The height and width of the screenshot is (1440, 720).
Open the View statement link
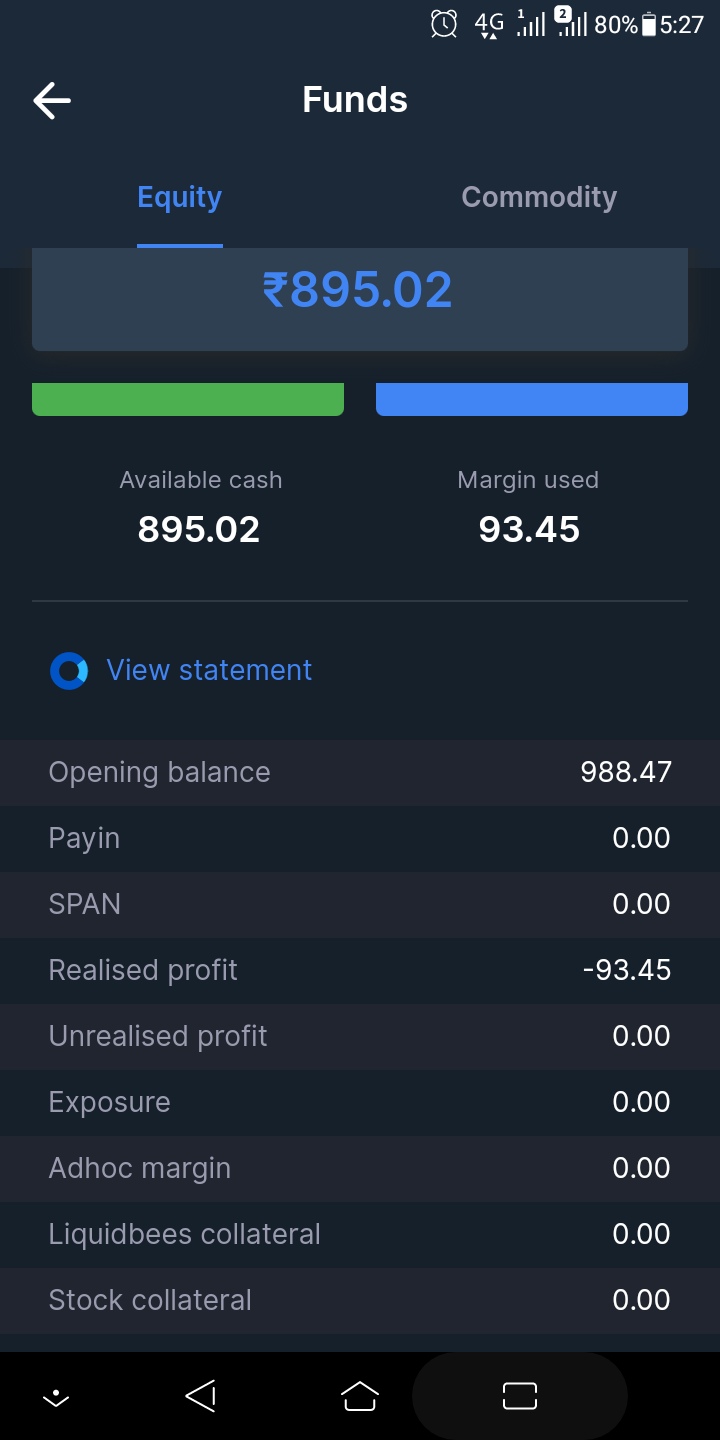click(x=209, y=670)
